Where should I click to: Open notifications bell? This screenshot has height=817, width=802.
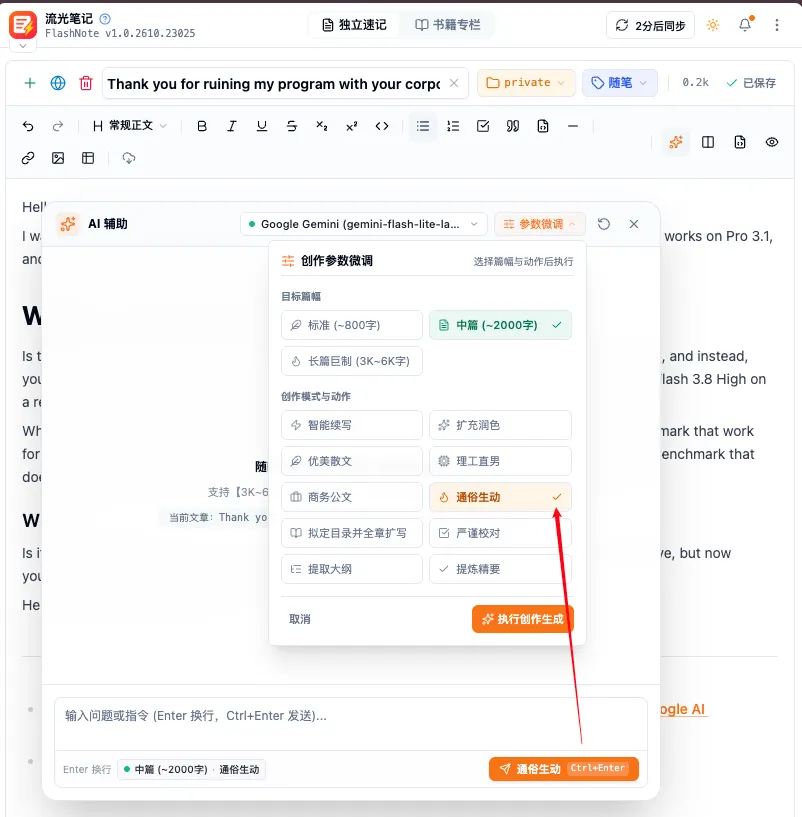pos(745,25)
